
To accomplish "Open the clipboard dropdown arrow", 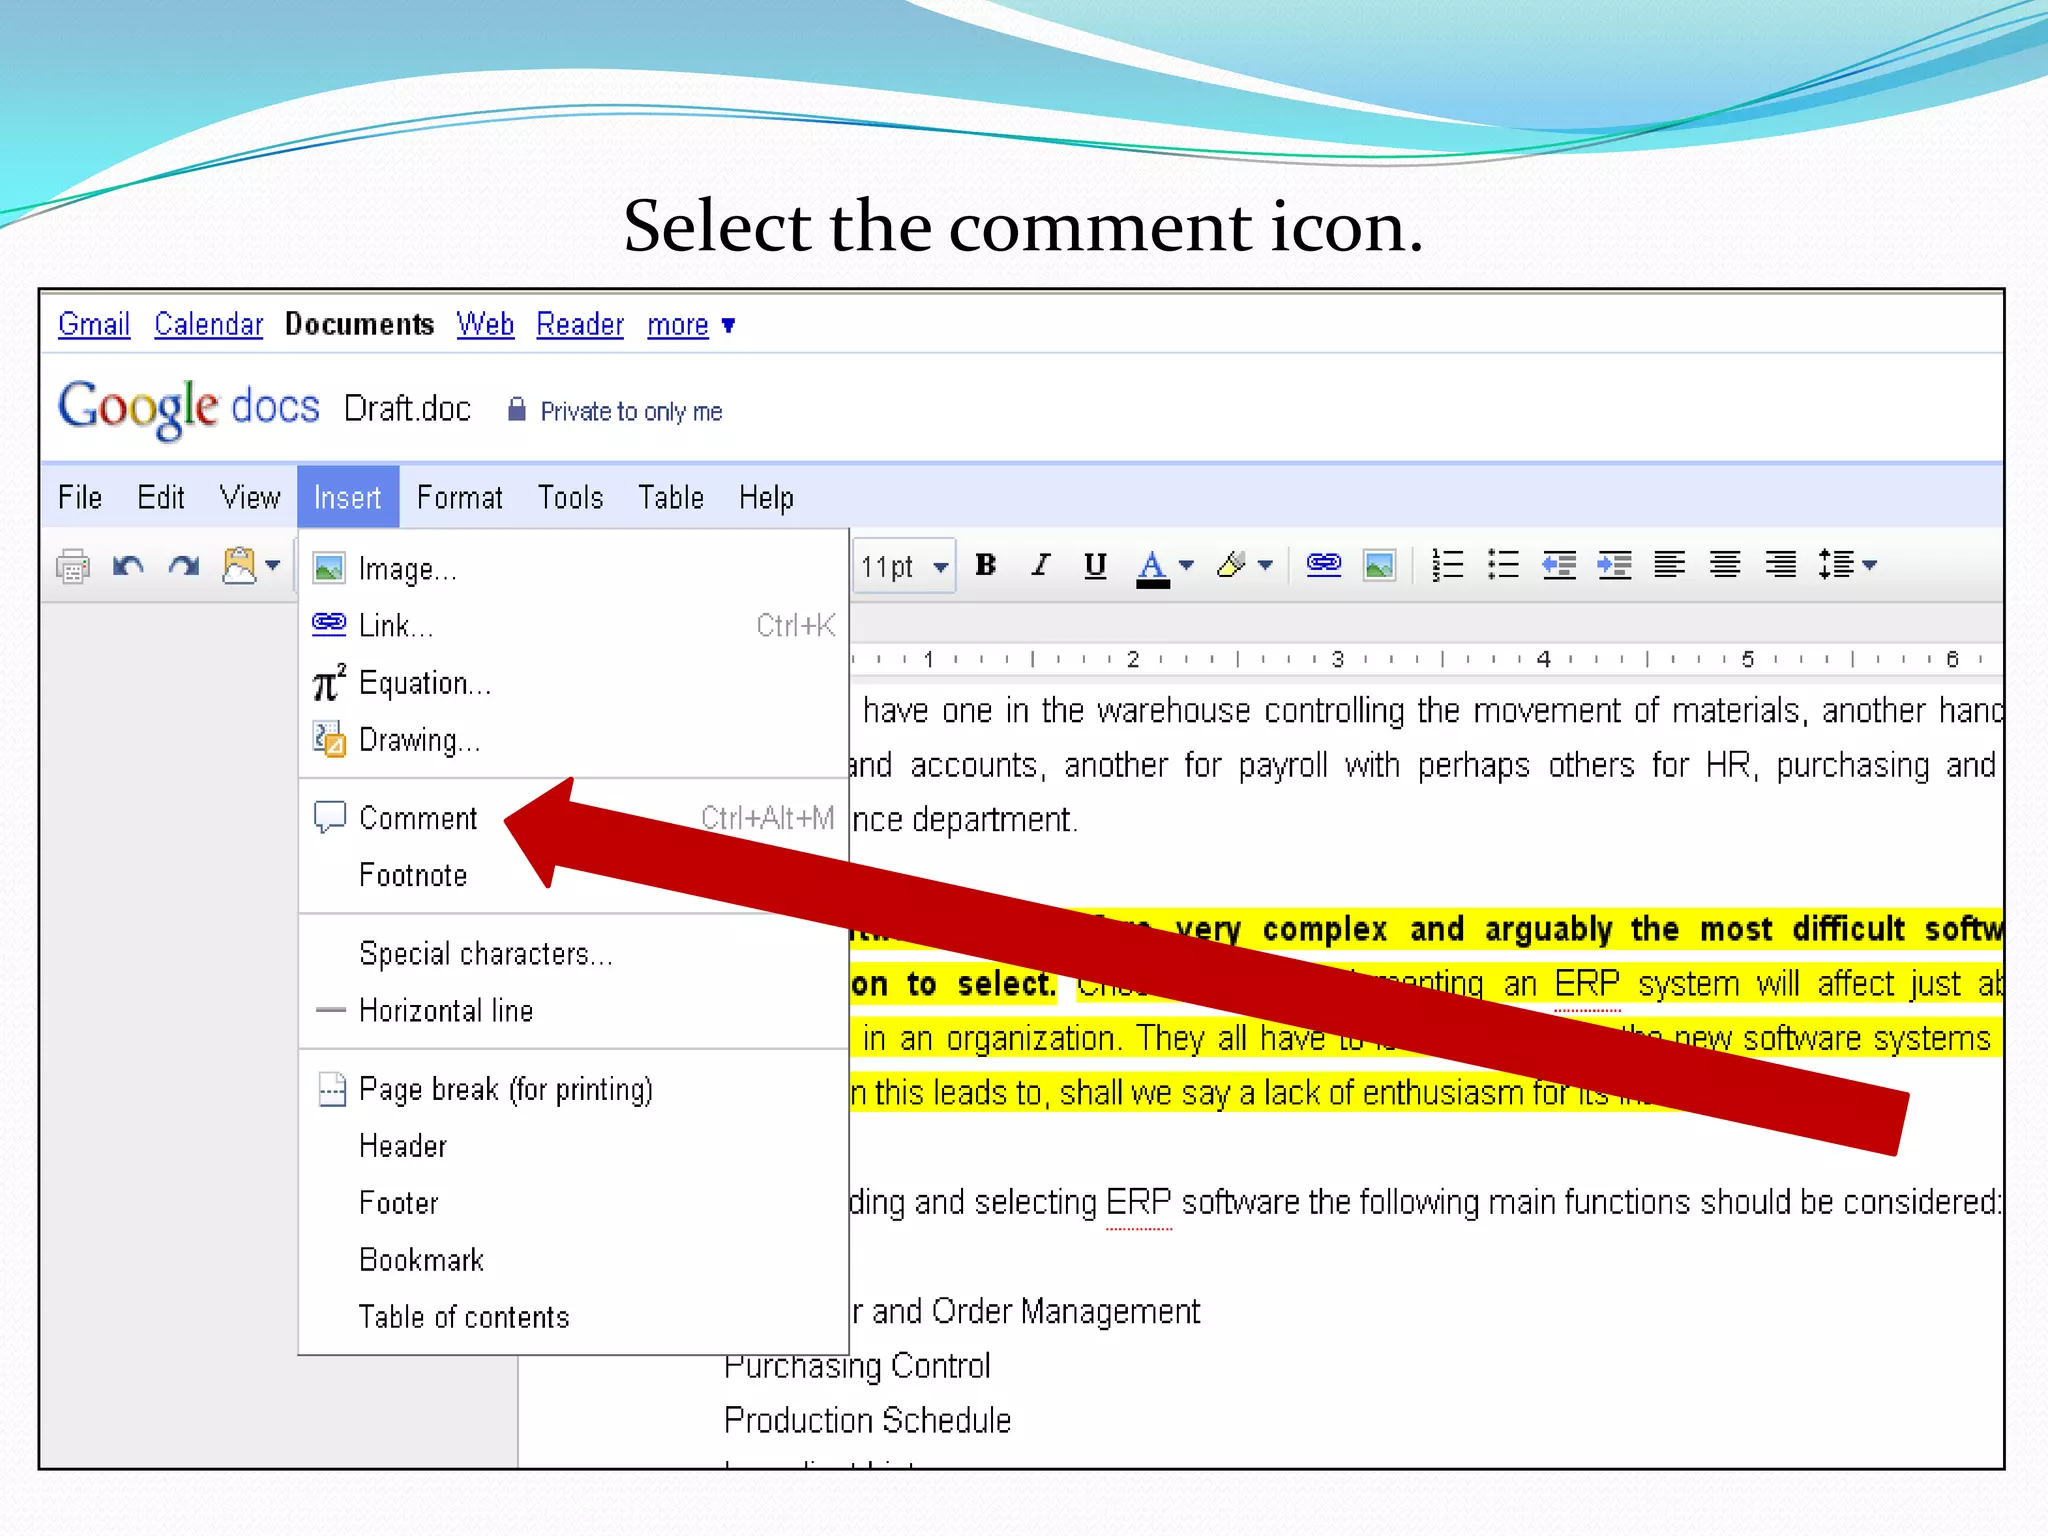I will pos(272,565).
